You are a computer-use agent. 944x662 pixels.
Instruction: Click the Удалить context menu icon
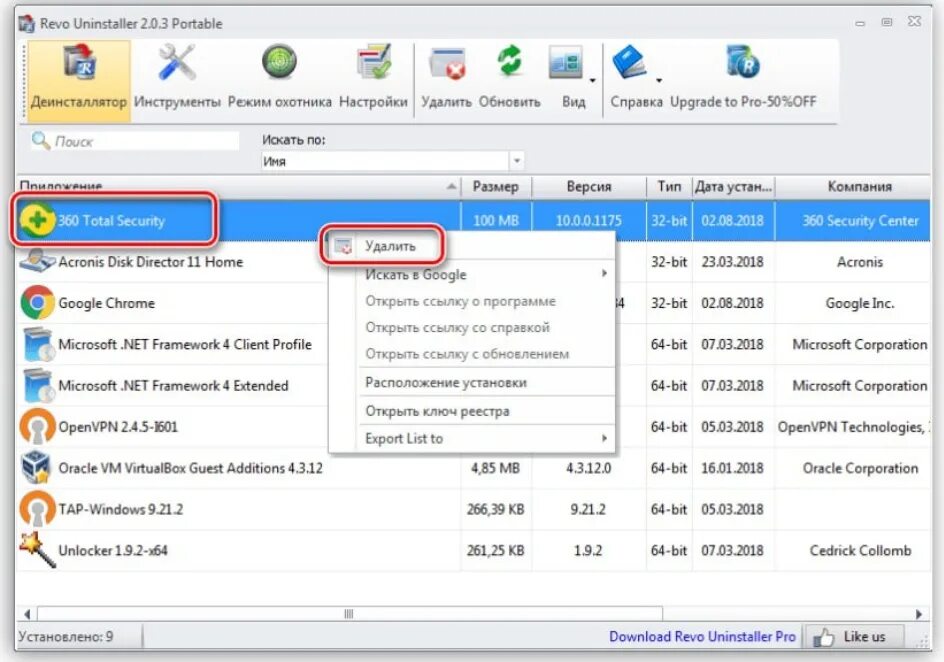click(x=343, y=246)
